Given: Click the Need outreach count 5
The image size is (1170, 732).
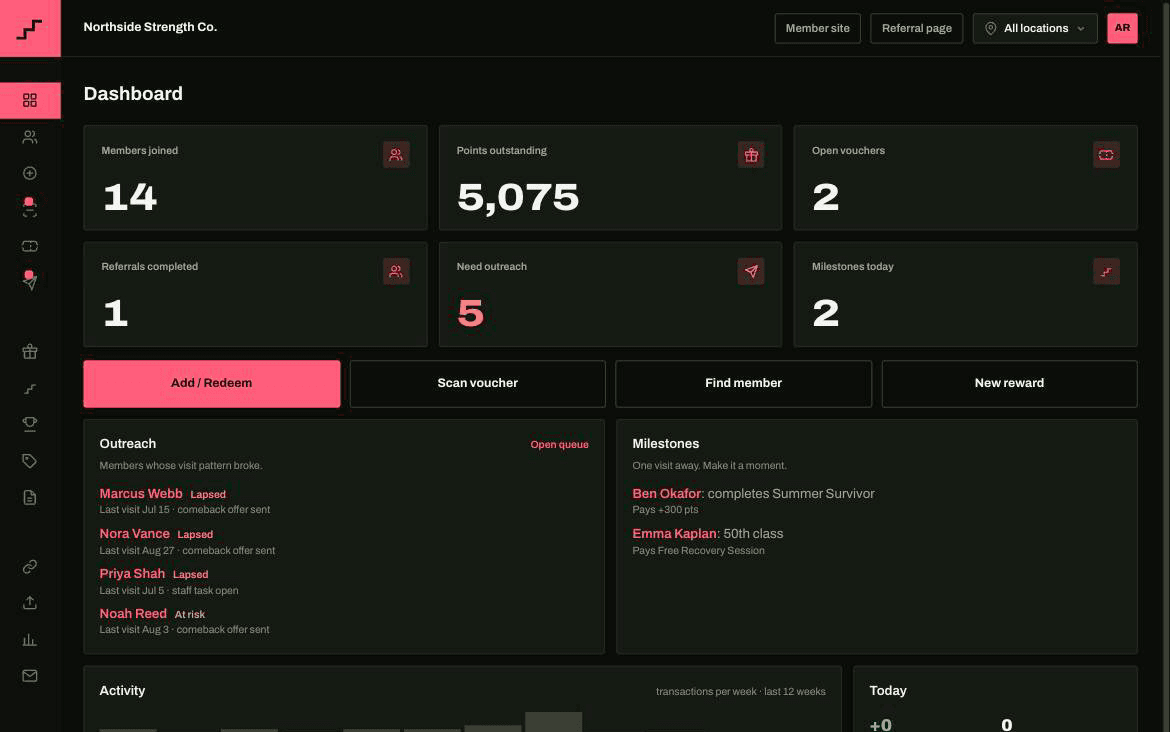Looking at the screenshot, I should tap(471, 313).
